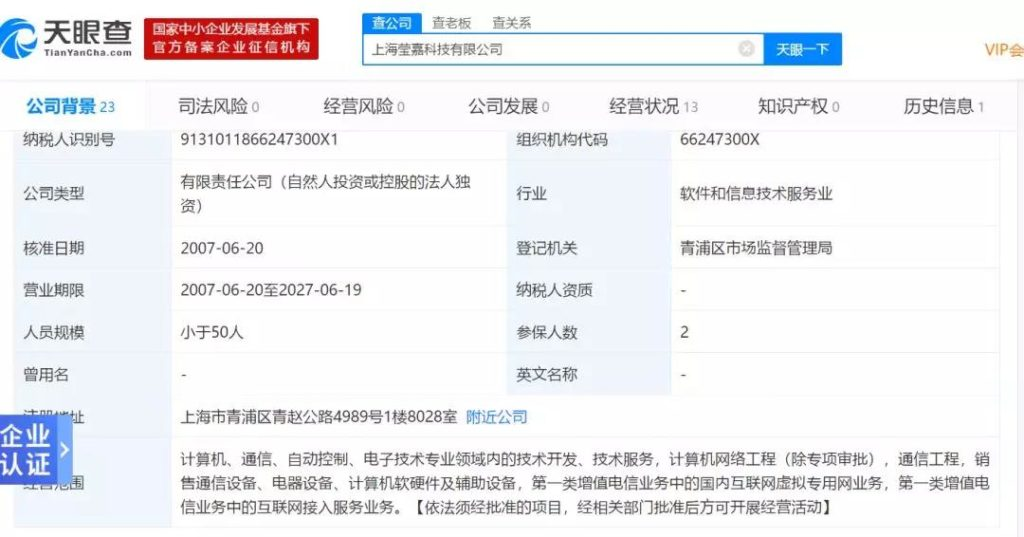This screenshot has width=1024, height=537.
Task: Select the 公司背景 tab
Action: (x=71, y=106)
